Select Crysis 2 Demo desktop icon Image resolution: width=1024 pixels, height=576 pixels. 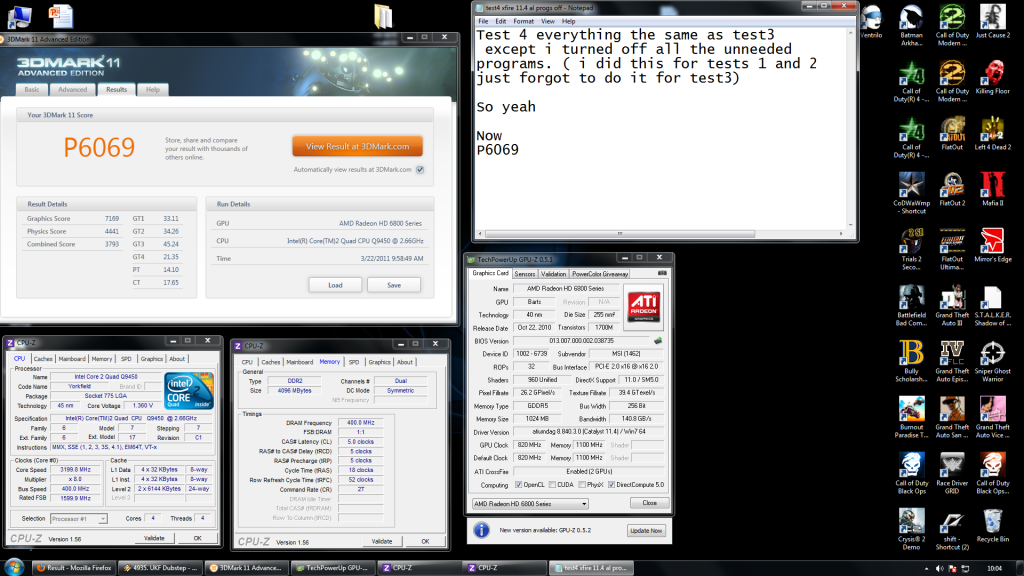pos(911,530)
